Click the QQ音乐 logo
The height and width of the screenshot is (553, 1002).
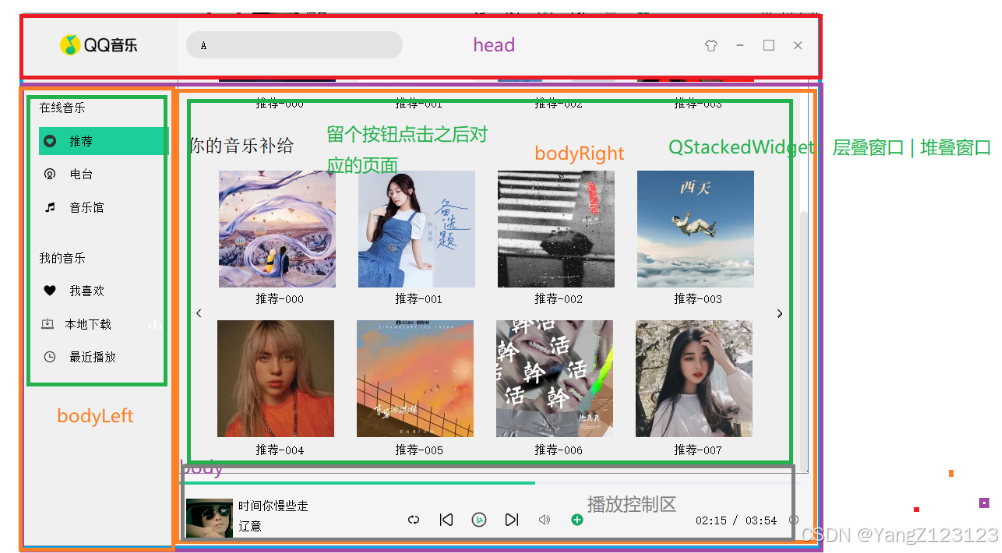[98, 45]
